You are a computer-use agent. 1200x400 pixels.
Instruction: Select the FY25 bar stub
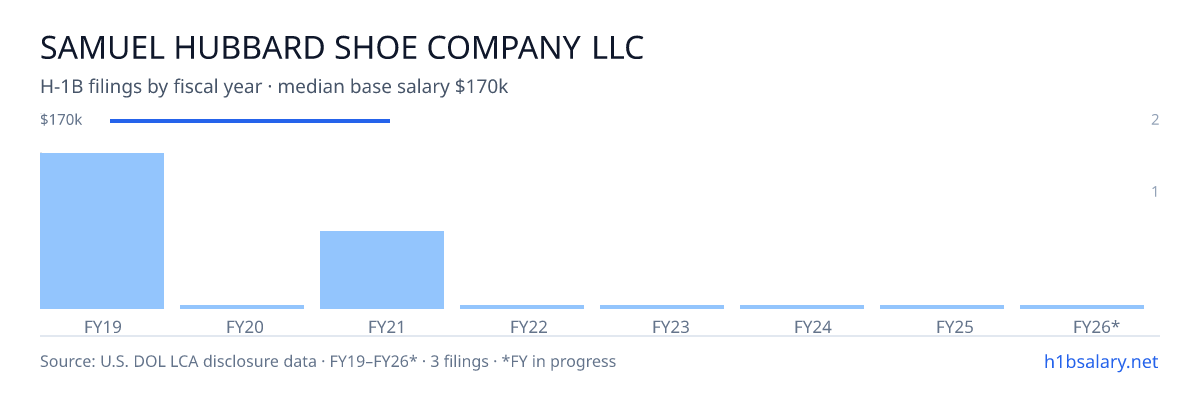pyautogui.click(x=942, y=307)
